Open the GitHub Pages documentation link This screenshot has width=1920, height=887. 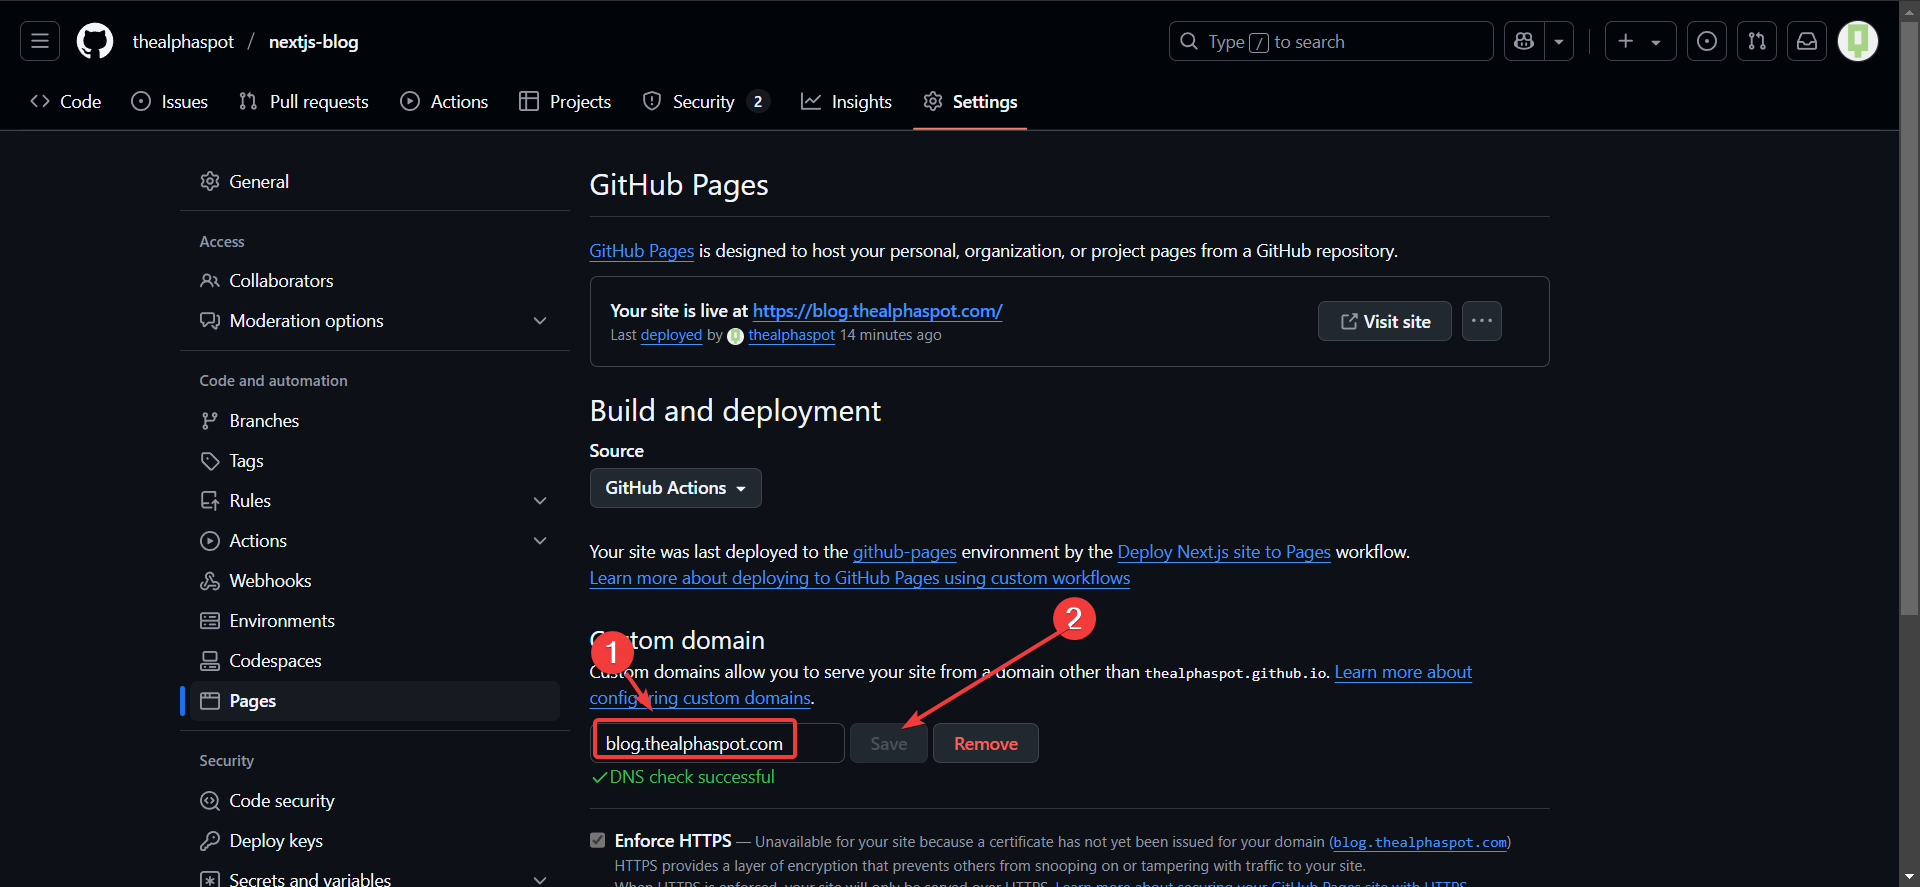pos(641,251)
